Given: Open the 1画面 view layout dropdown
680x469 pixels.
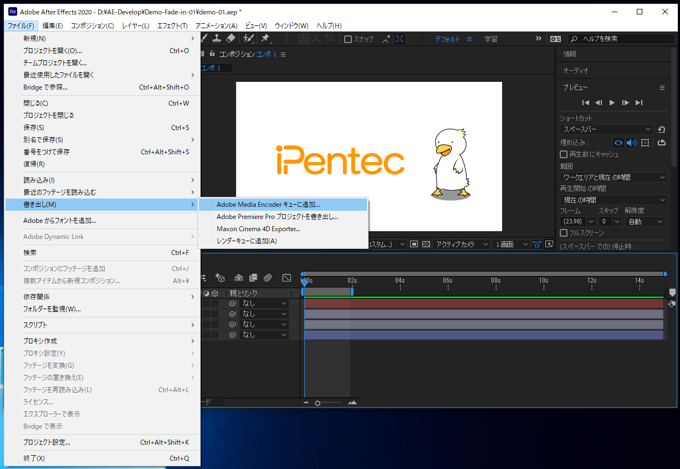Looking at the screenshot, I should pos(511,244).
